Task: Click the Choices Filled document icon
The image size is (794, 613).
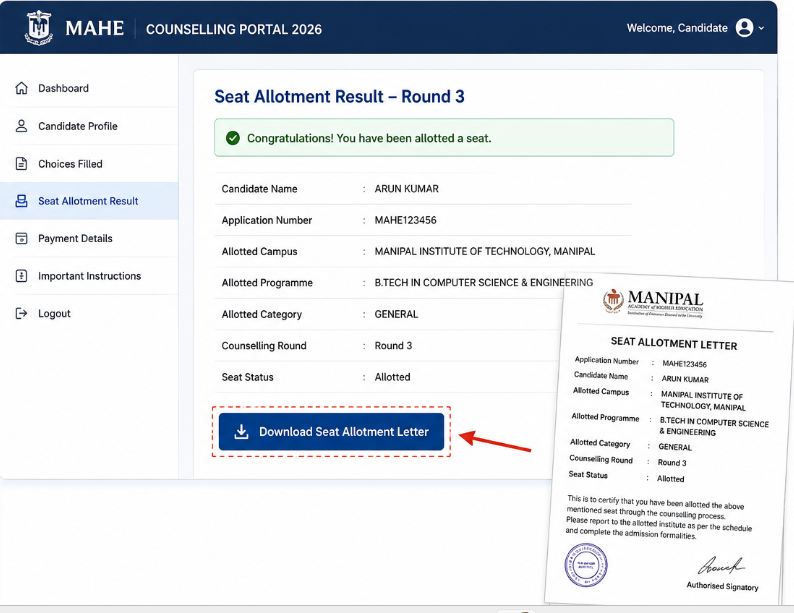Action: 21,164
